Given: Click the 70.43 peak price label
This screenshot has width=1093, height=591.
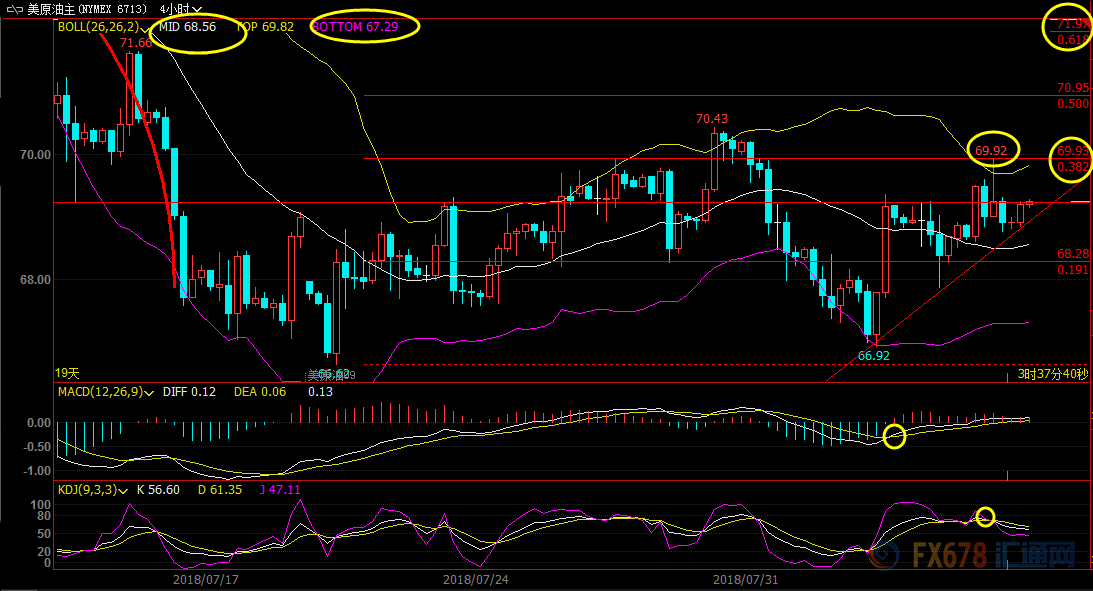Looking at the screenshot, I should pyautogui.click(x=712, y=119).
